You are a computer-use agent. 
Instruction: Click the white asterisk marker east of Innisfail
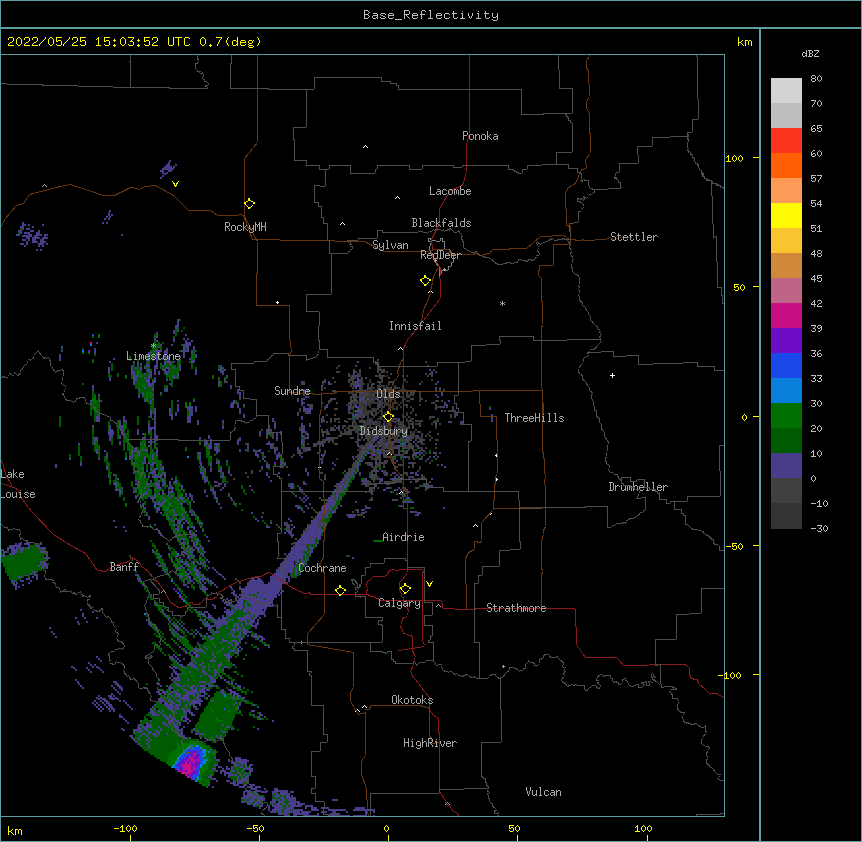pyautogui.click(x=502, y=303)
